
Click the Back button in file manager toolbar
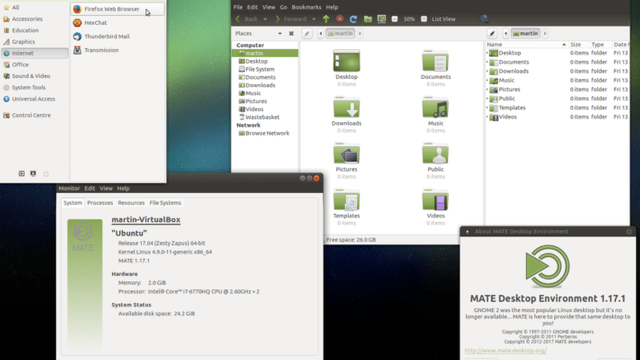pos(247,19)
